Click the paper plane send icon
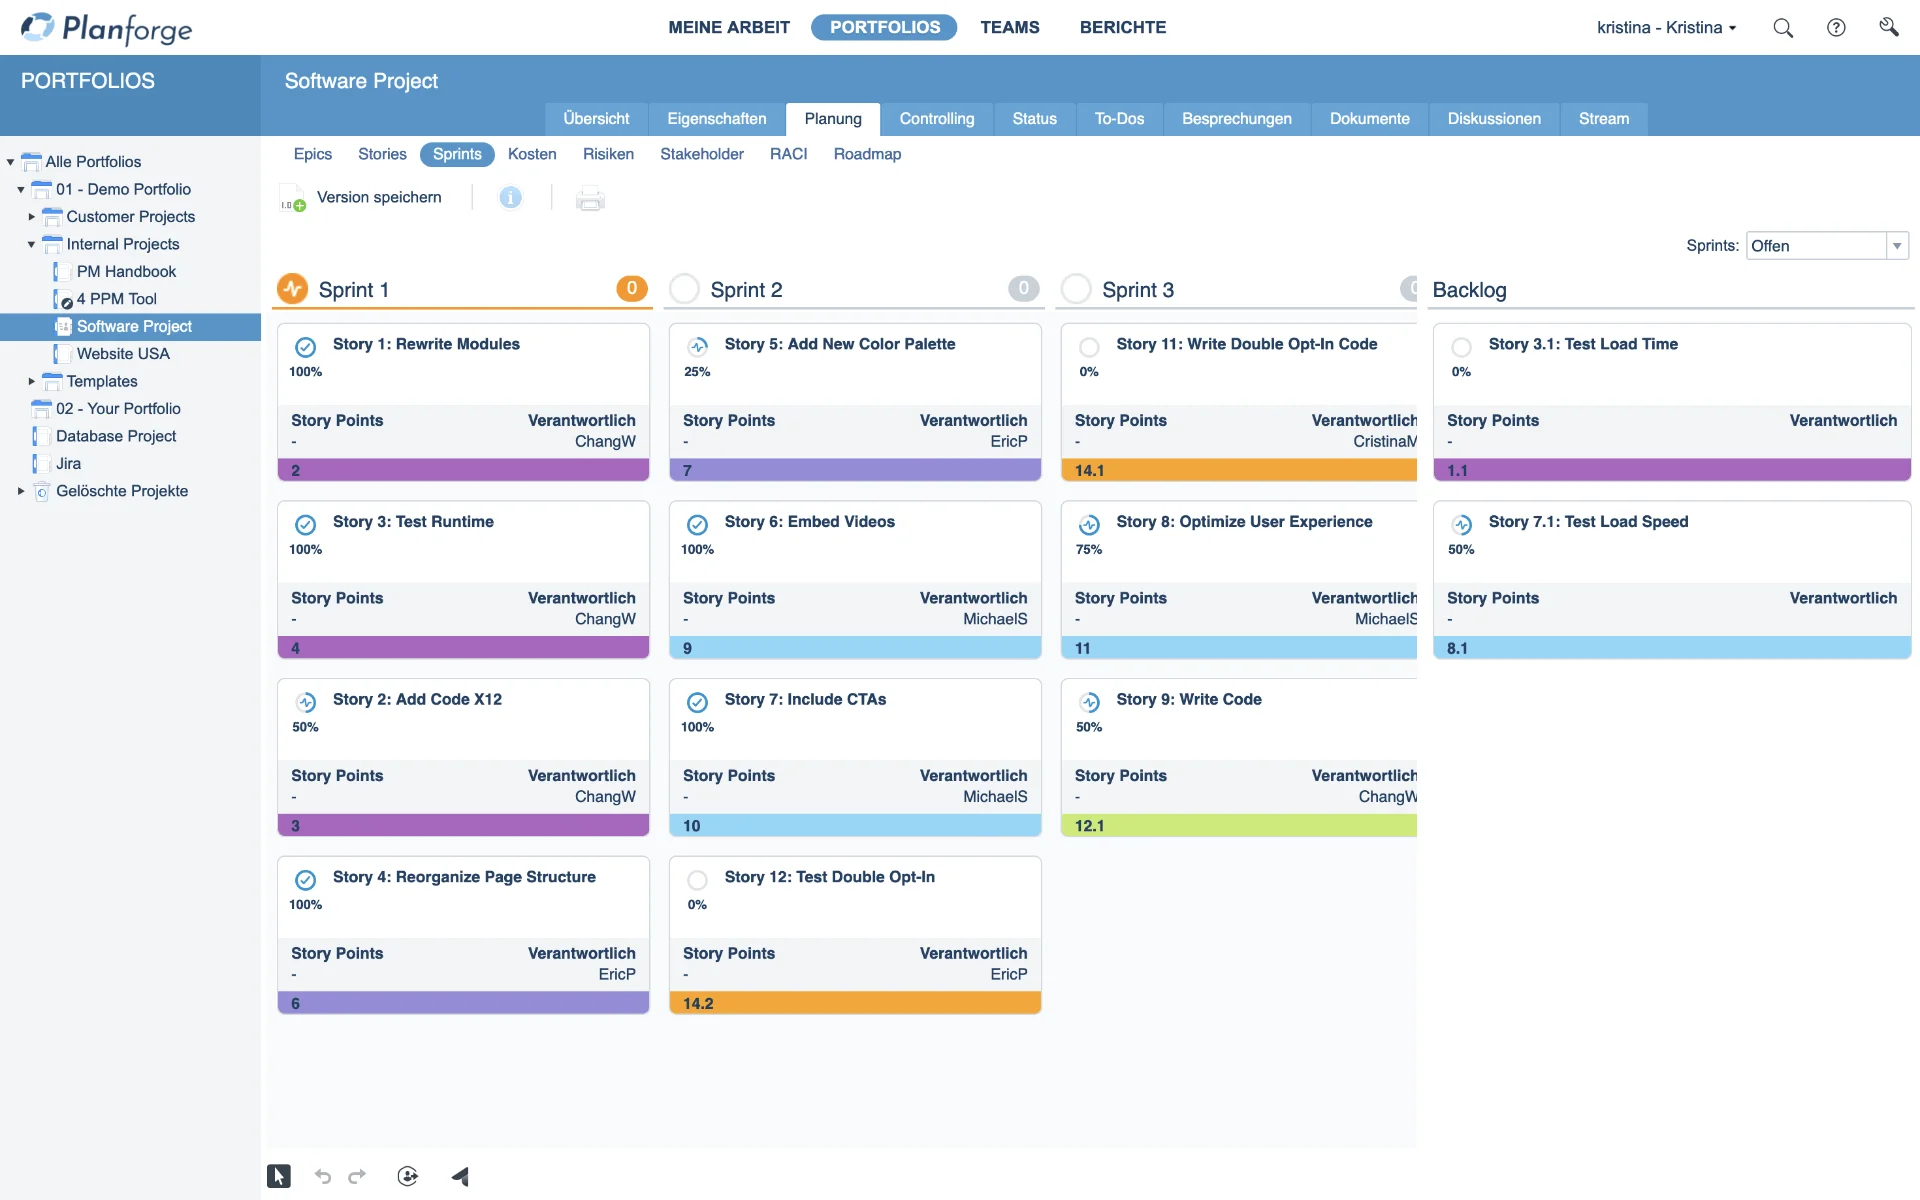The image size is (1920, 1200). (460, 1176)
